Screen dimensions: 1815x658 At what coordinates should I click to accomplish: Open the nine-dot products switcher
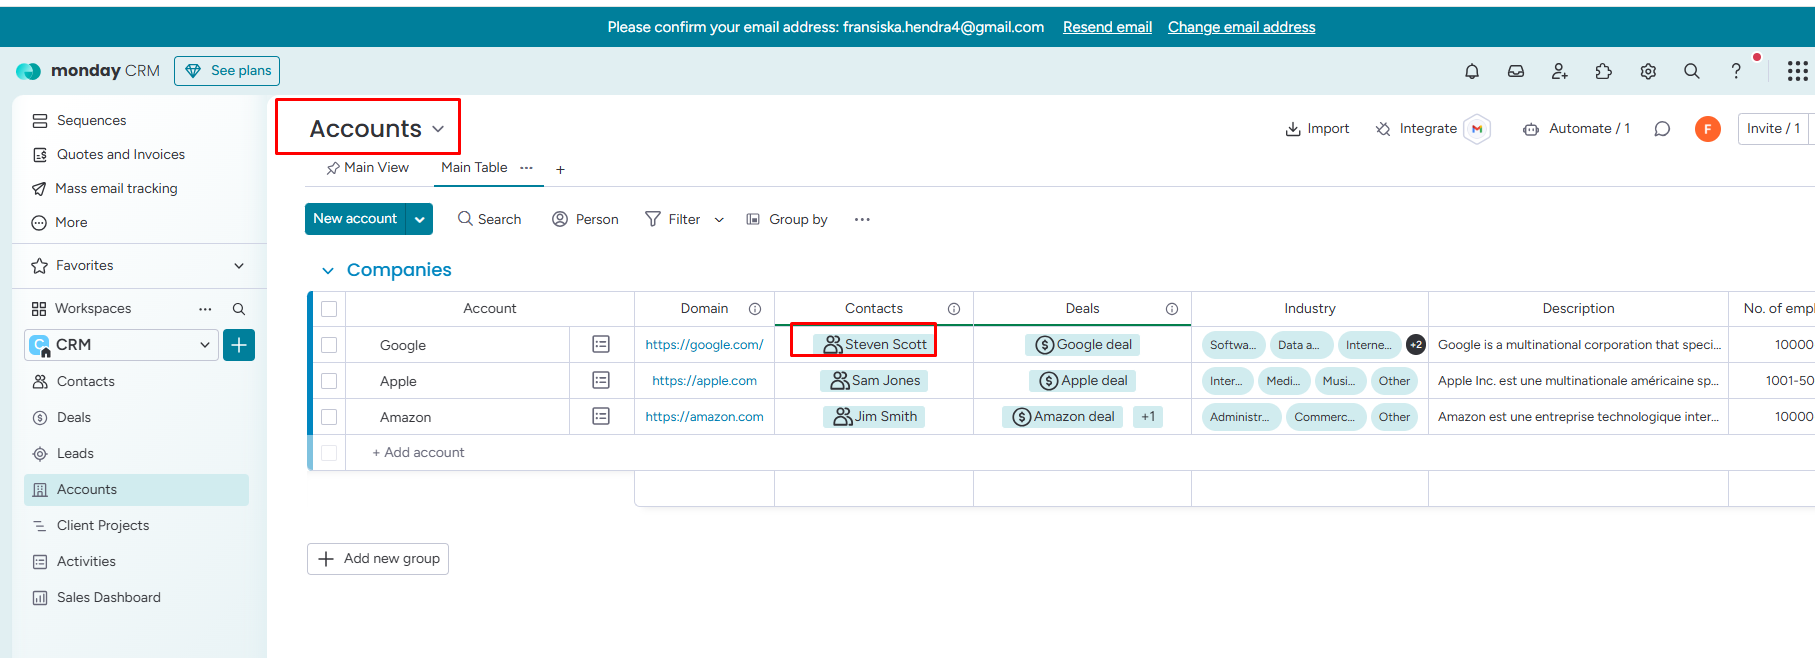(x=1797, y=71)
